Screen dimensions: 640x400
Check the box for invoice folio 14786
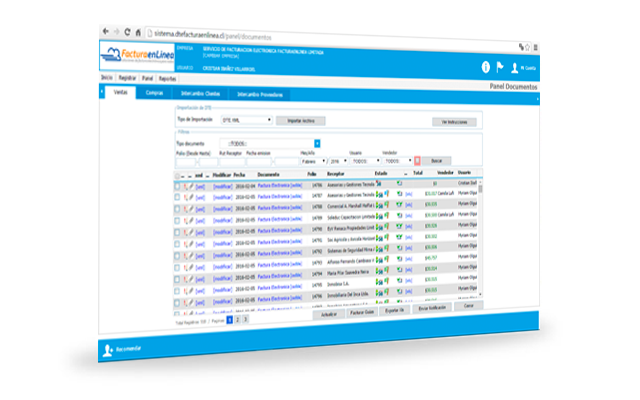click(178, 186)
